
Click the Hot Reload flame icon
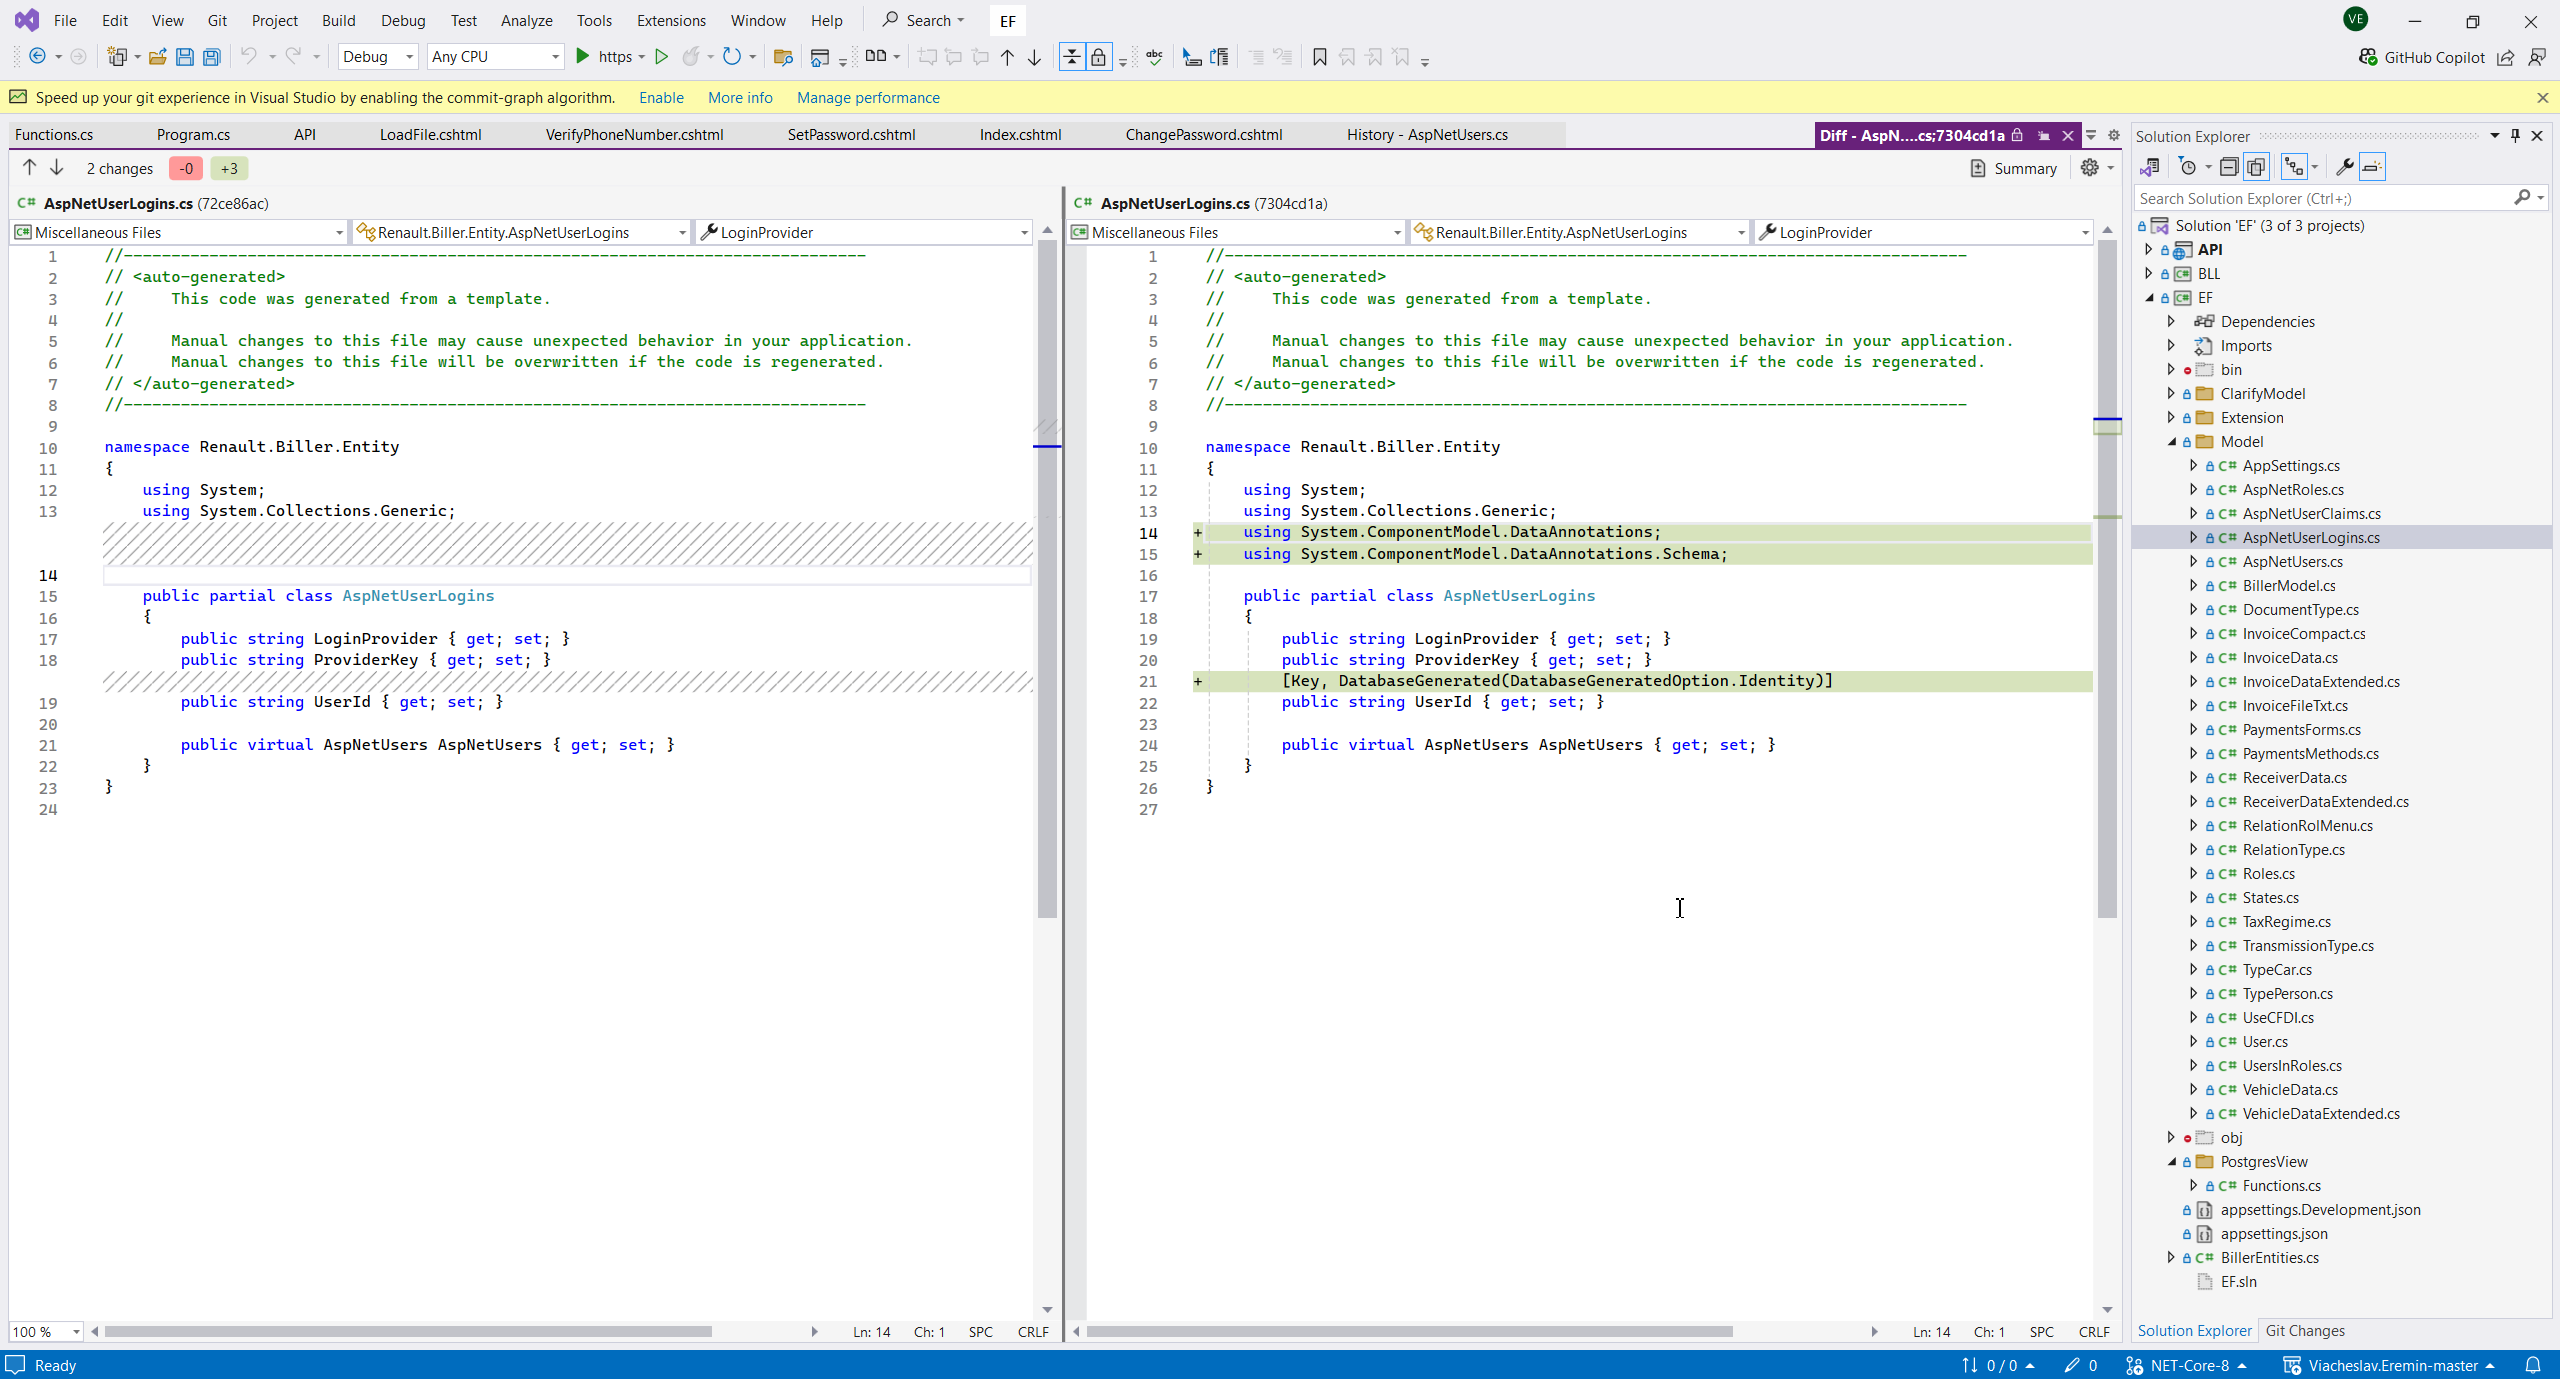coord(691,57)
